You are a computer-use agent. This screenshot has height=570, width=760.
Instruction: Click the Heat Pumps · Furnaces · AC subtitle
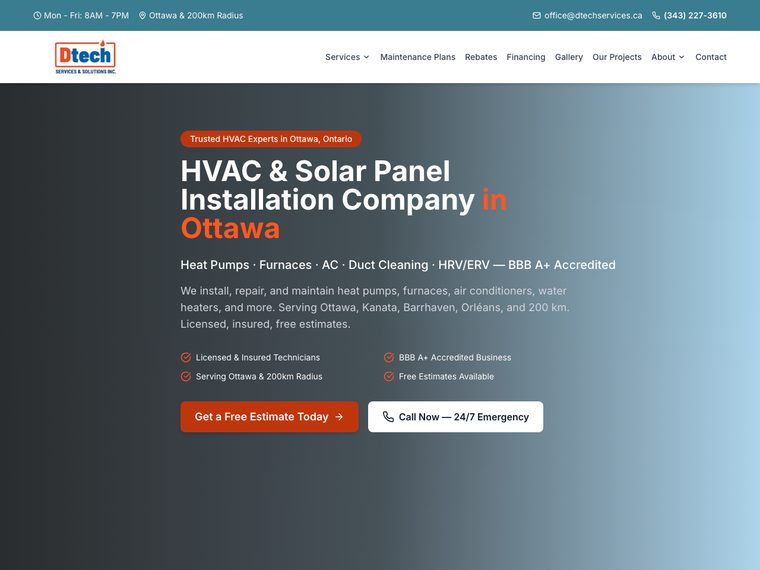click(398, 265)
